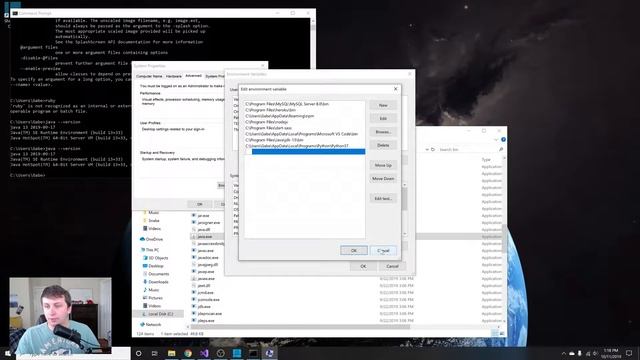Select Hardware tab in System Properties
Viewport: 640px width, 360px height.
[x=173, y=76]
